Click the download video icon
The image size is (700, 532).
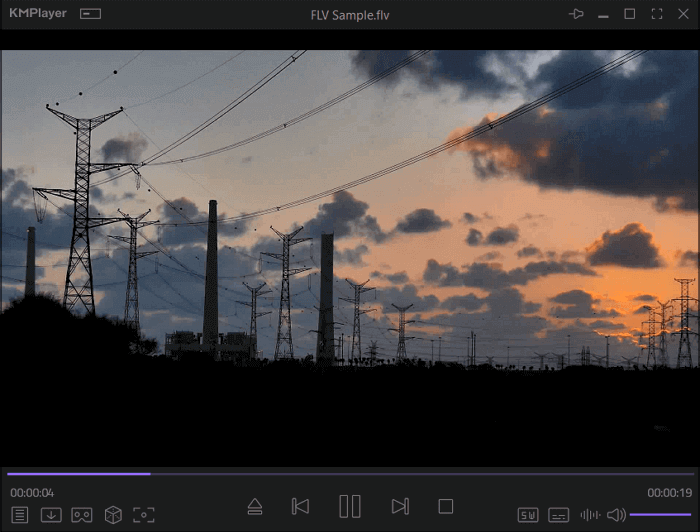51,515
